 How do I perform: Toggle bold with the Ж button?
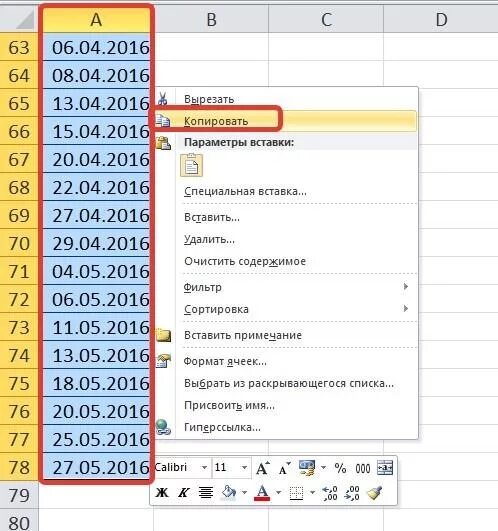coord(162,492)
